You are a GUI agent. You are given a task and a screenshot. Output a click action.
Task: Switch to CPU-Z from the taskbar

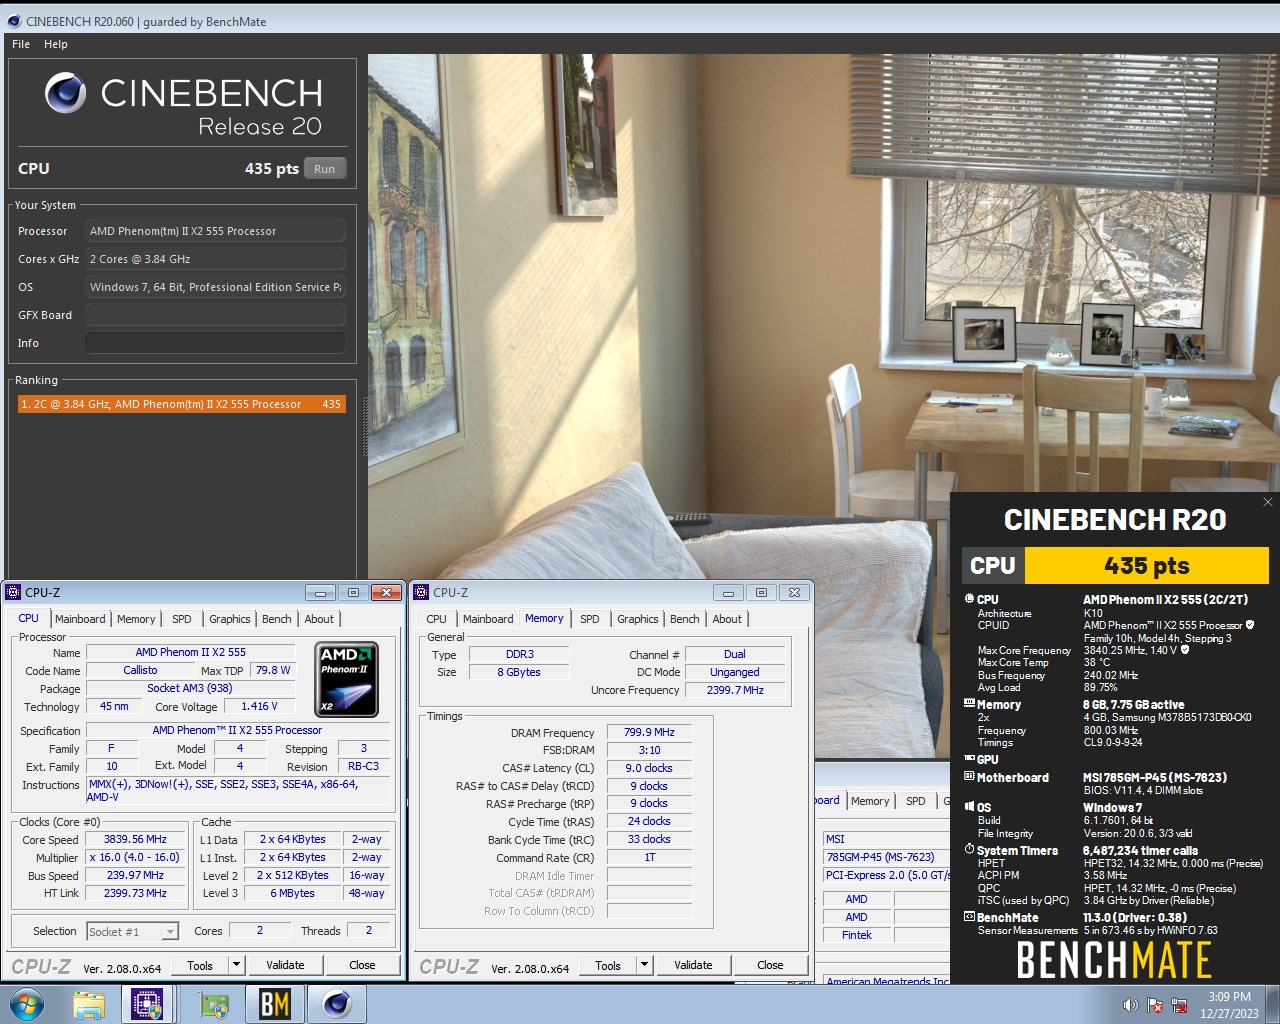click(147, 1004)
